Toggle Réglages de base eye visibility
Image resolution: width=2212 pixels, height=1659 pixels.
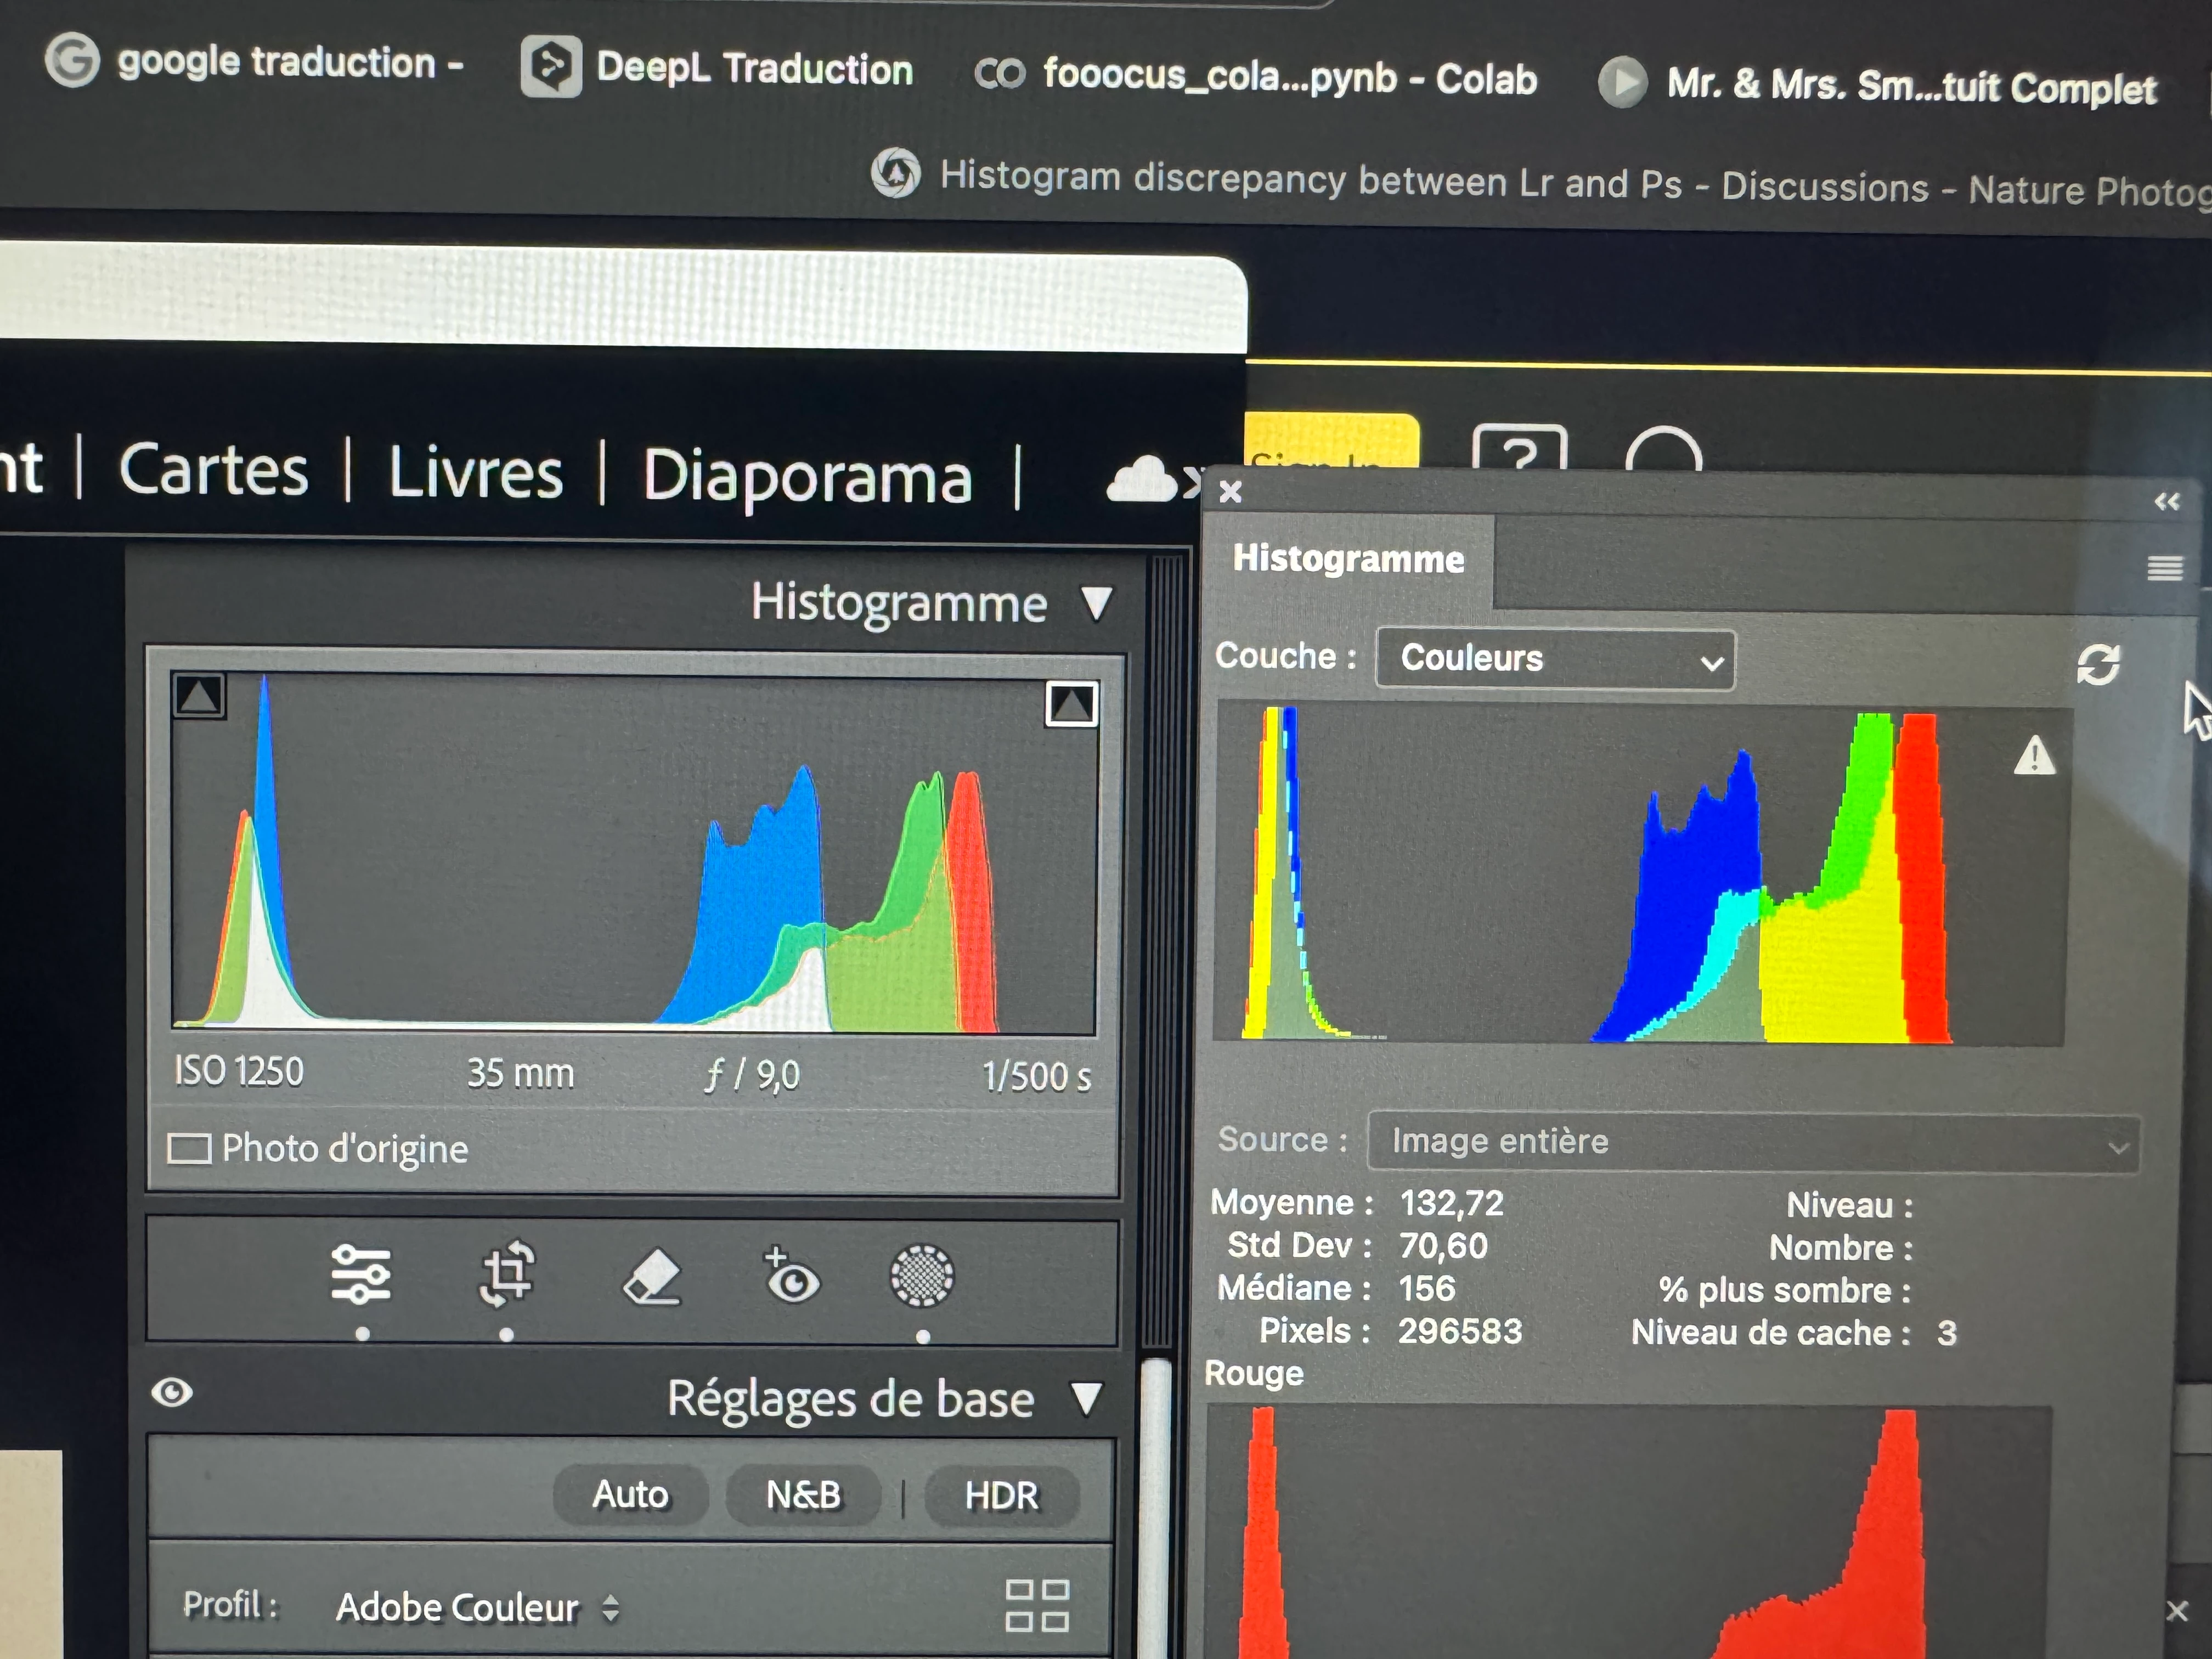[x=172, y=1392]
